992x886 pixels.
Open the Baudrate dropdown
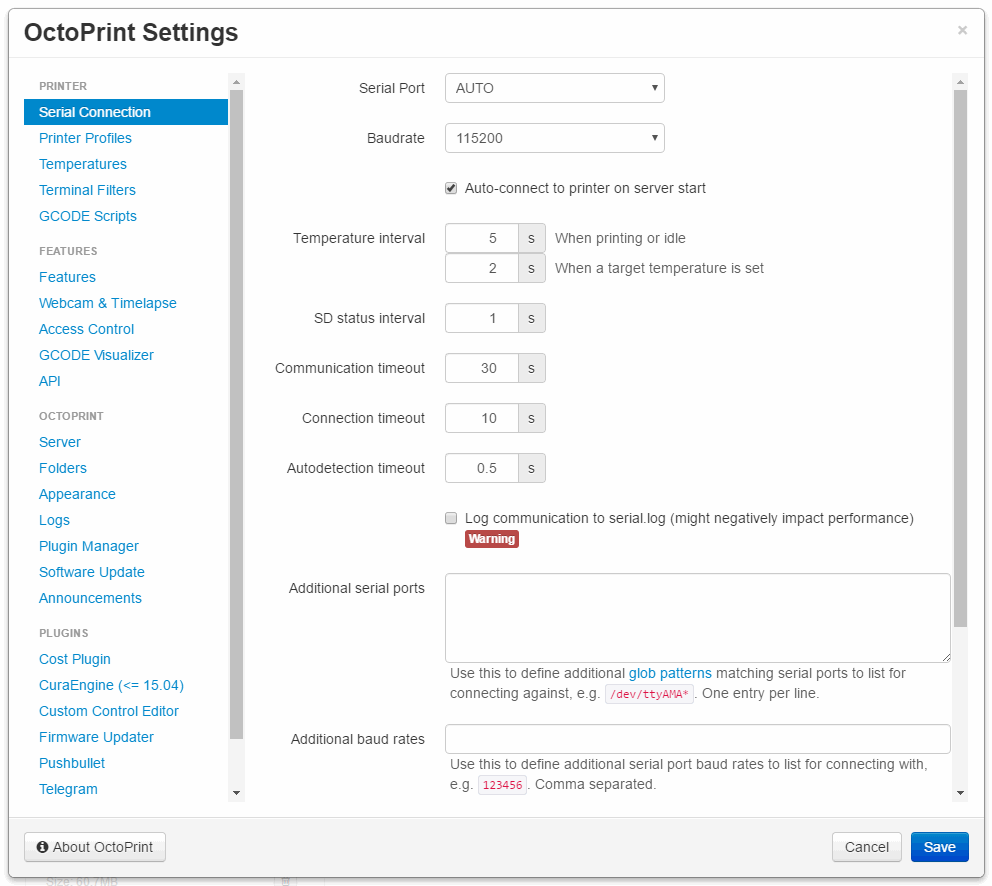[555, 138]
